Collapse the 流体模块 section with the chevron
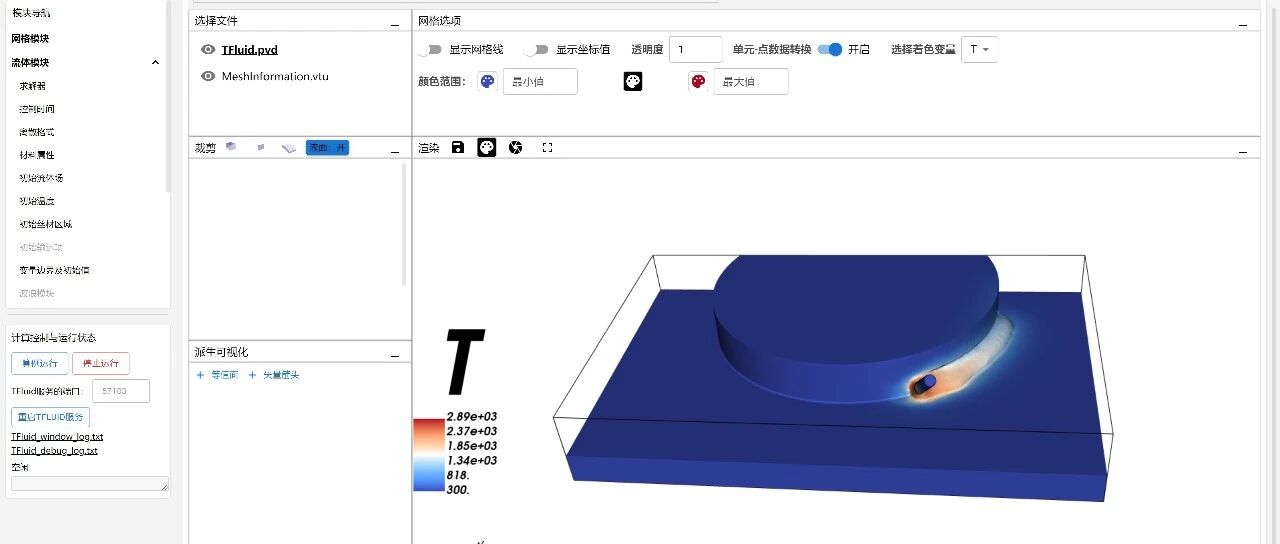Screen dimensions: 1280x544 pos(155,62)
